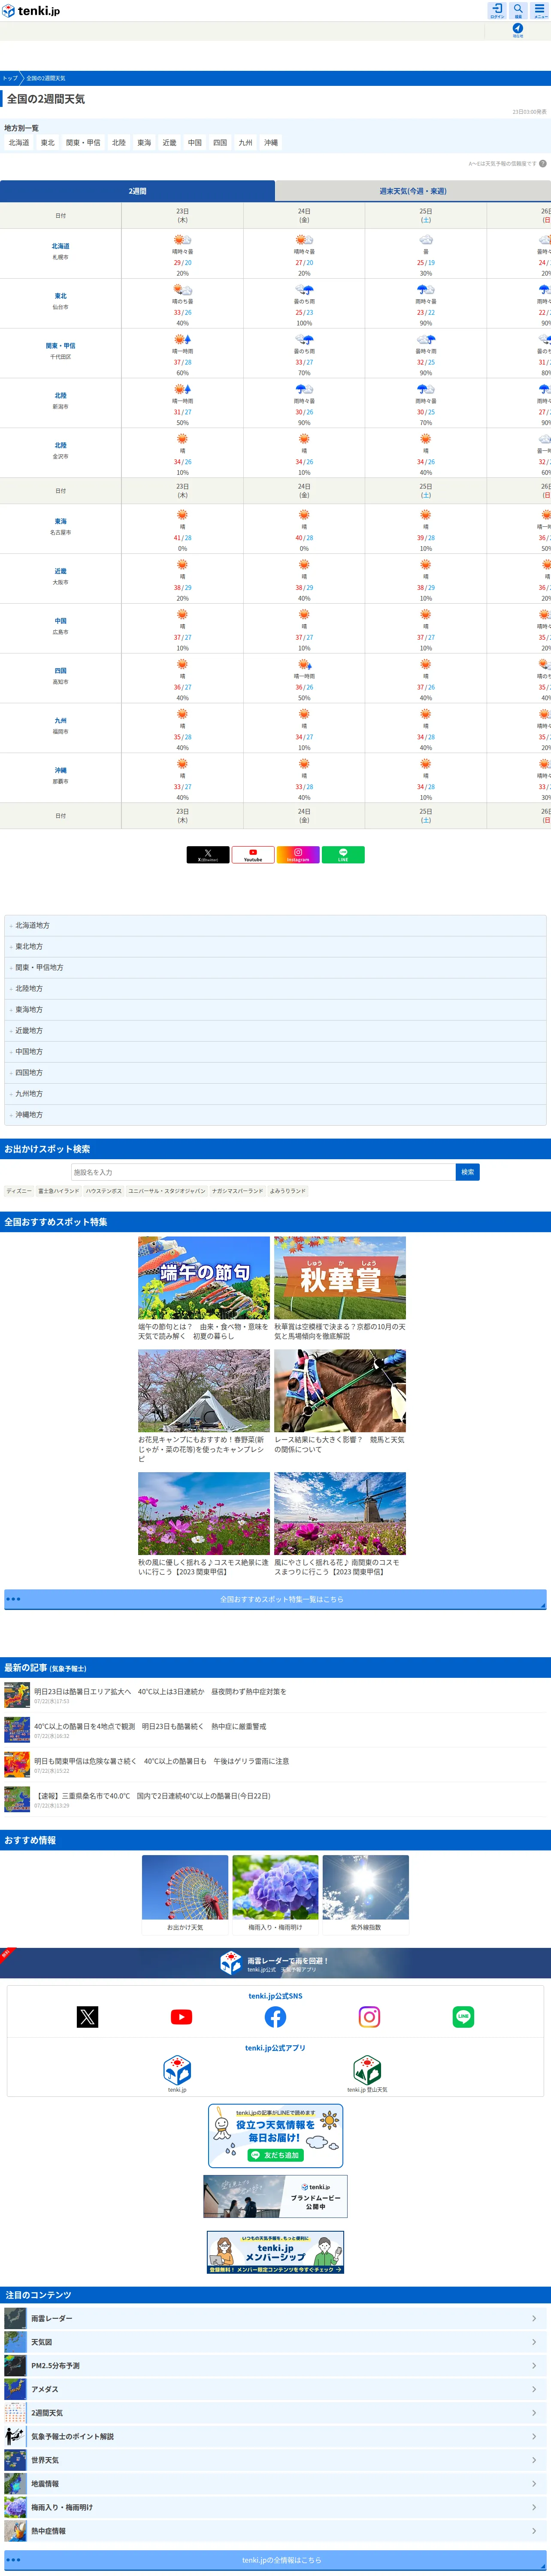Click the 雨雲レーダー thumbnail icon in 注目のコンテンツ
The image size is (551, 2576).
pos(15,2318)
